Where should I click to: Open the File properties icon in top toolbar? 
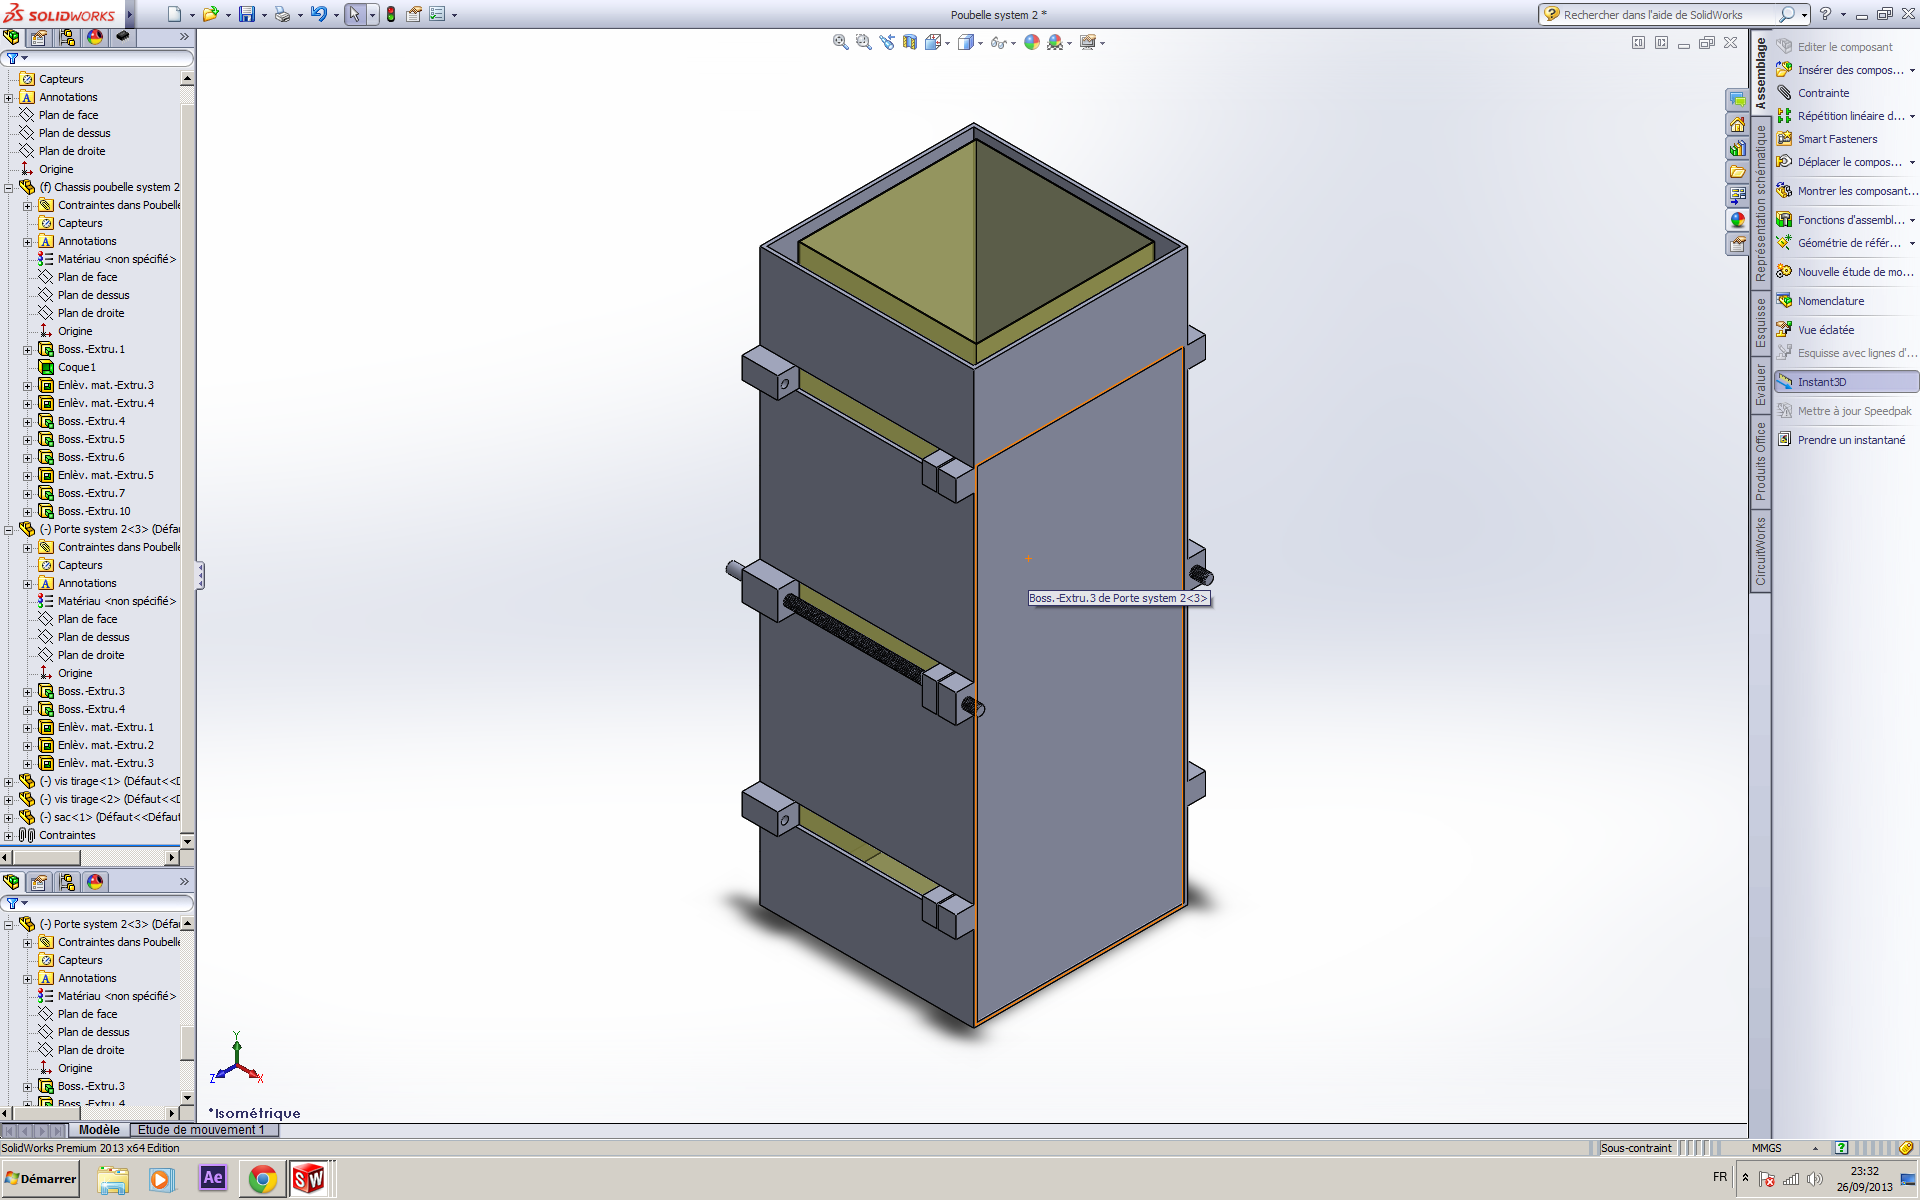point(413,14)
